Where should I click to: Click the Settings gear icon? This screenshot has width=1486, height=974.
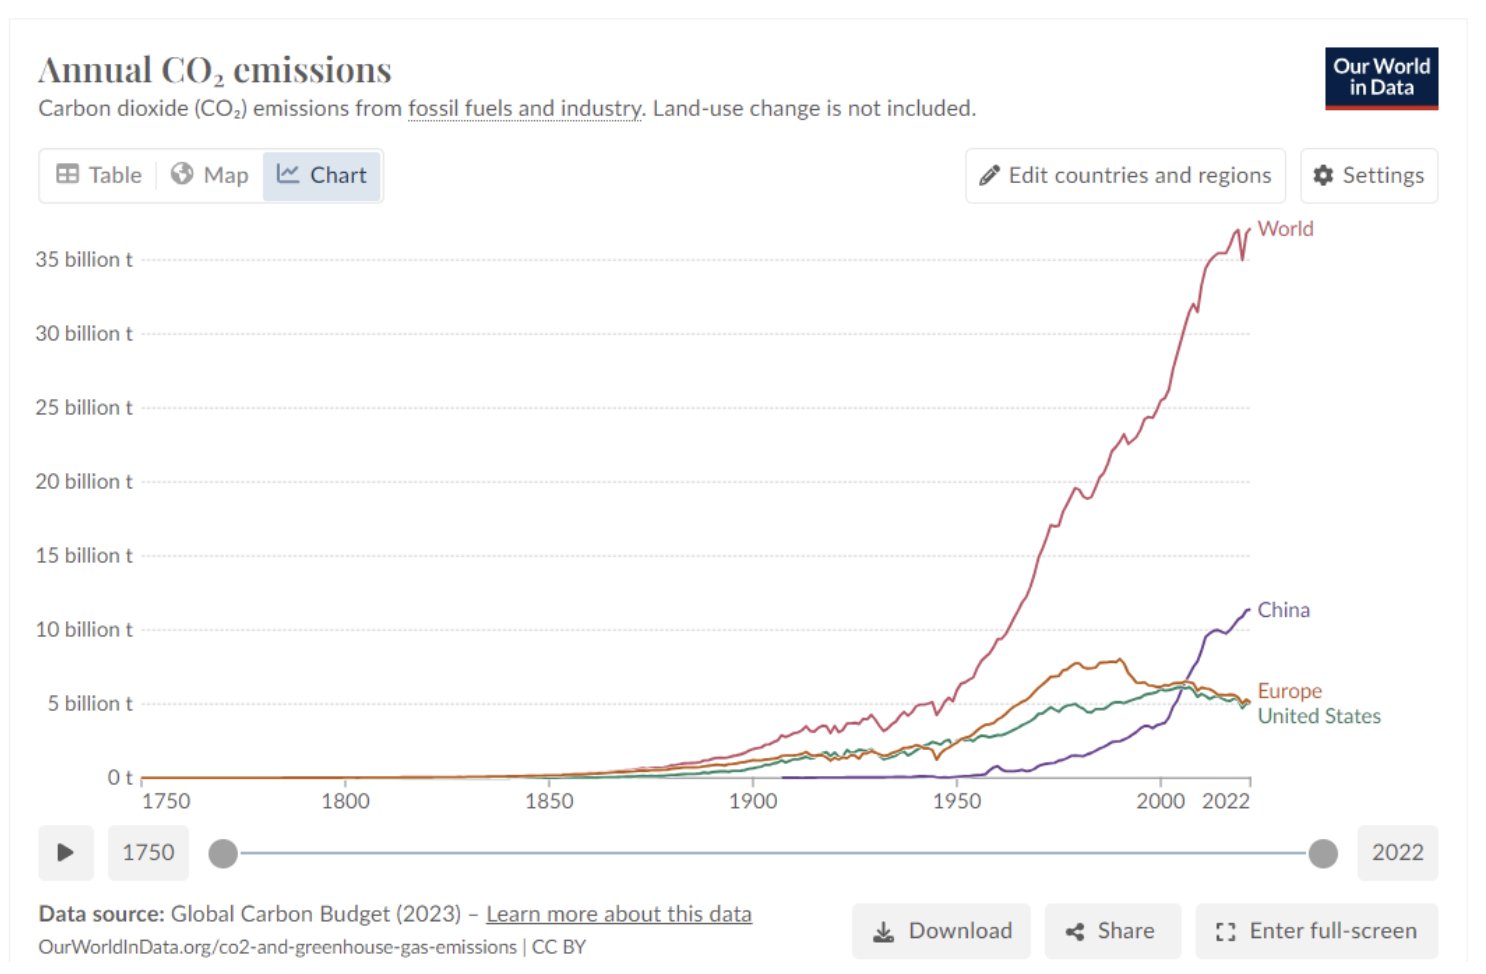pos(1323,176)
